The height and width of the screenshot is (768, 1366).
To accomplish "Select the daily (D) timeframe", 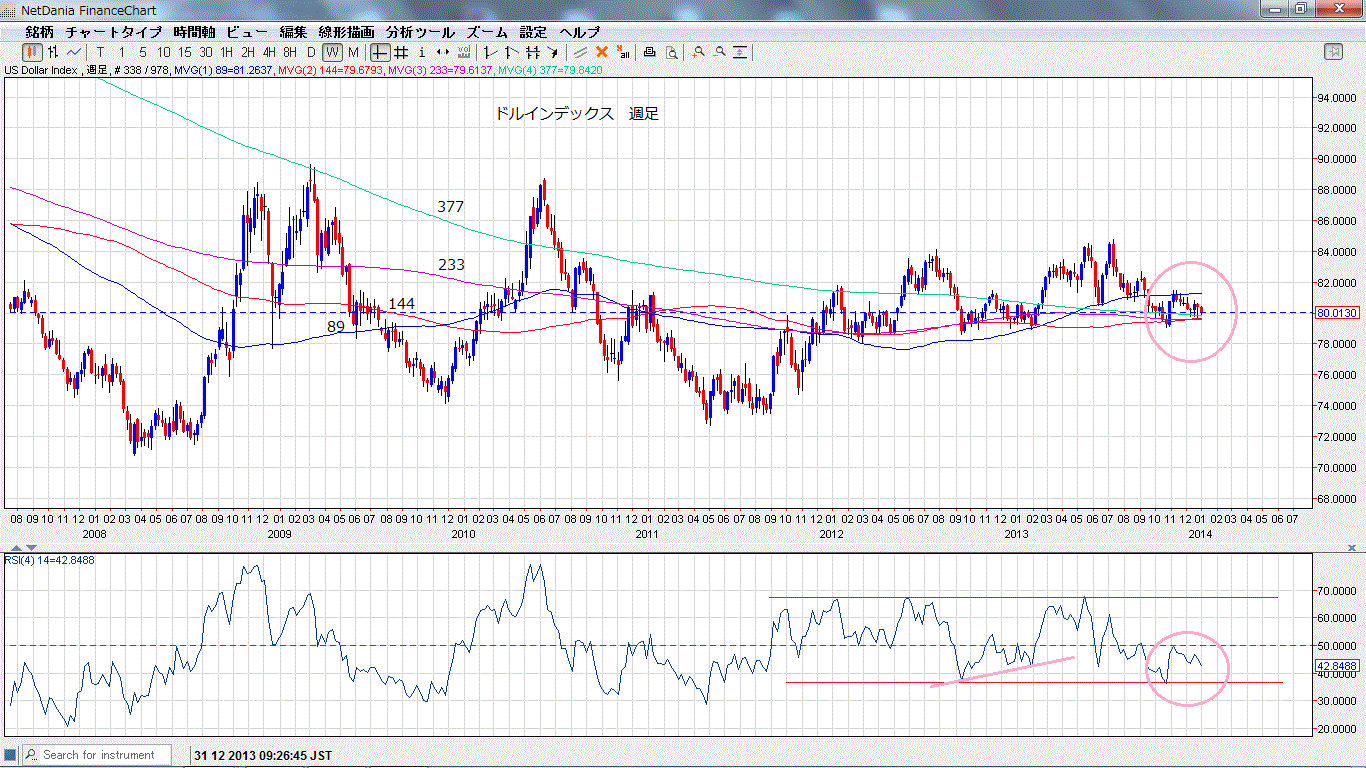I will (311, 52).
